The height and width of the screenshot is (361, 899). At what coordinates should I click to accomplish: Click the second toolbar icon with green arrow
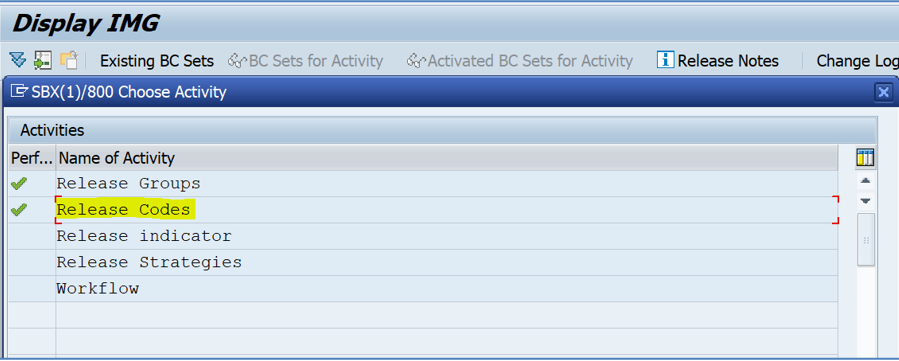pyautogui.click(x=43, y=60)
